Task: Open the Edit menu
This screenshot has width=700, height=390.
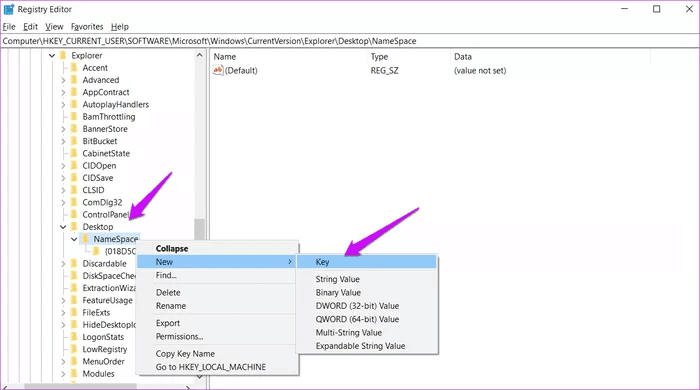Action: pyautogui.click(x=30, y=27)
